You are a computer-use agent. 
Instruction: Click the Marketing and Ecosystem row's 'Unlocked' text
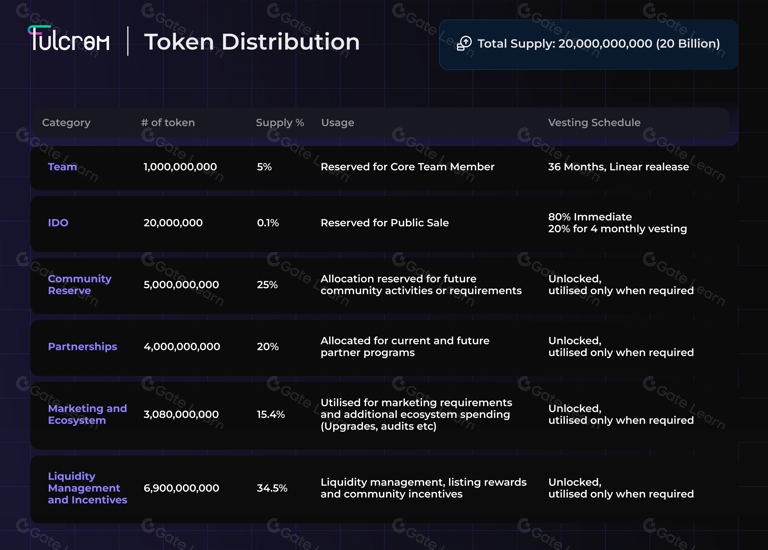pyautogui.click(x=621, y=414)
